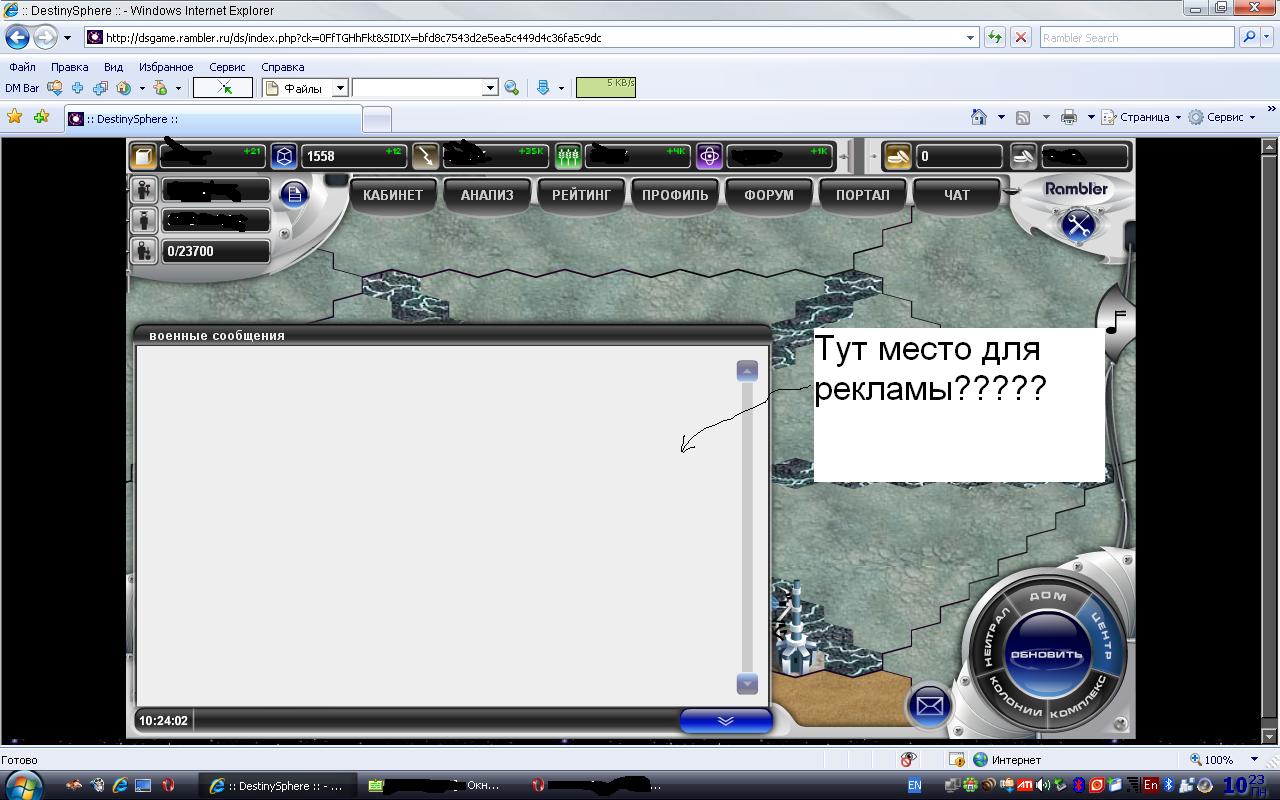Click the gold coins icon
The image size is (1280, 800).
click(x=897, y=156)
